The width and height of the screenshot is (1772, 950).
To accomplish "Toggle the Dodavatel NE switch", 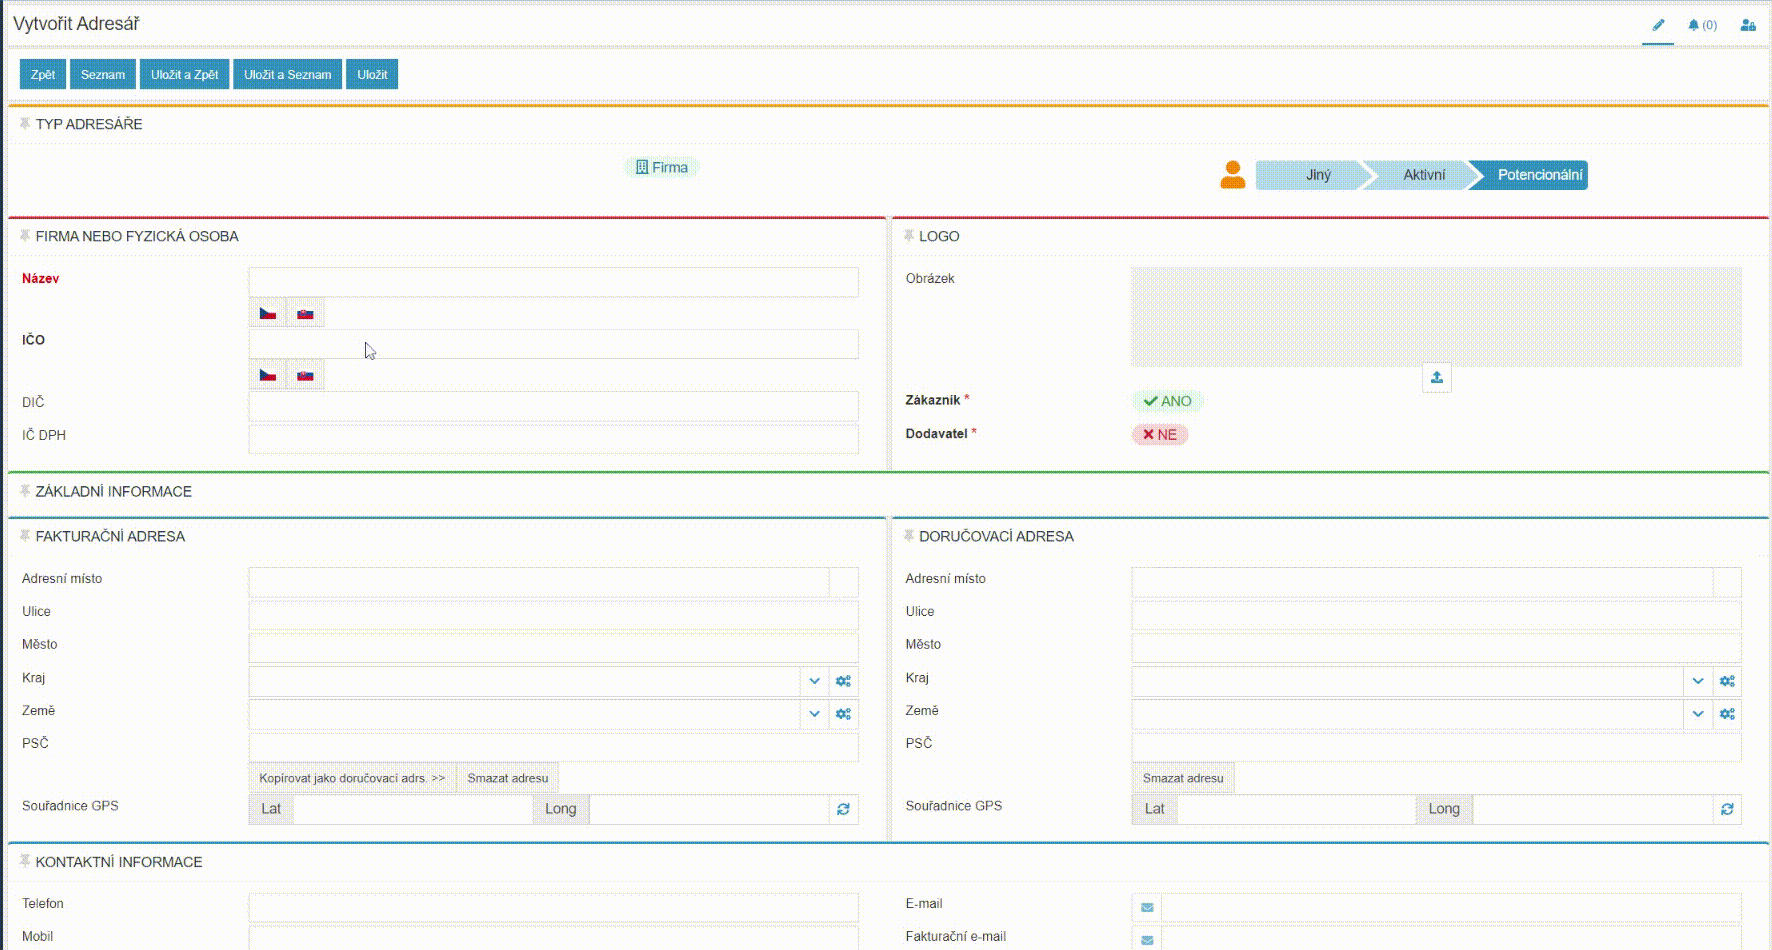I will [1159, 434].
